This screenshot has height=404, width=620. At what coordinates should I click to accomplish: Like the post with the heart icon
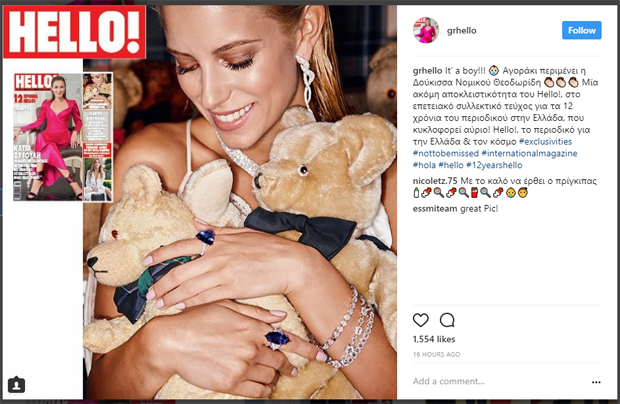click(420, 320)
